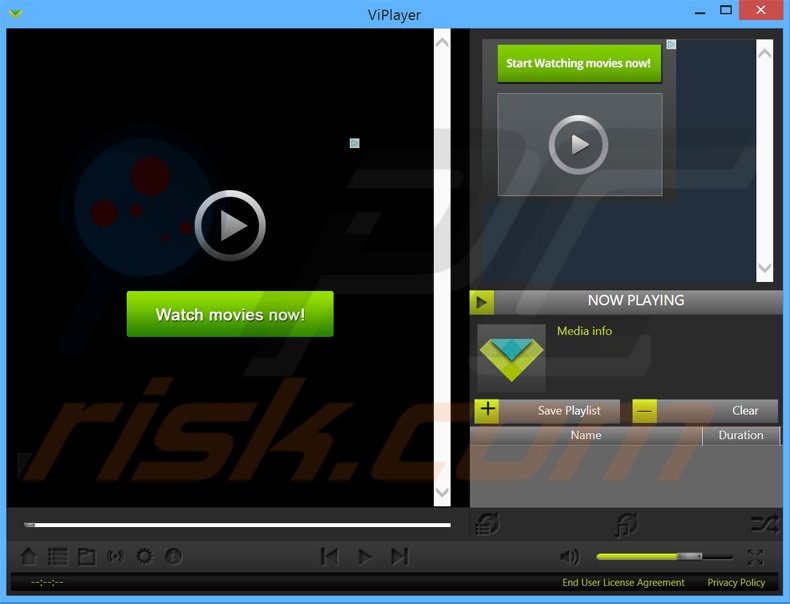Image resolution: width=790 pixels, height=604 pixels.
Task: Minimize the ViPlayer window
Action: coord(699,12)
